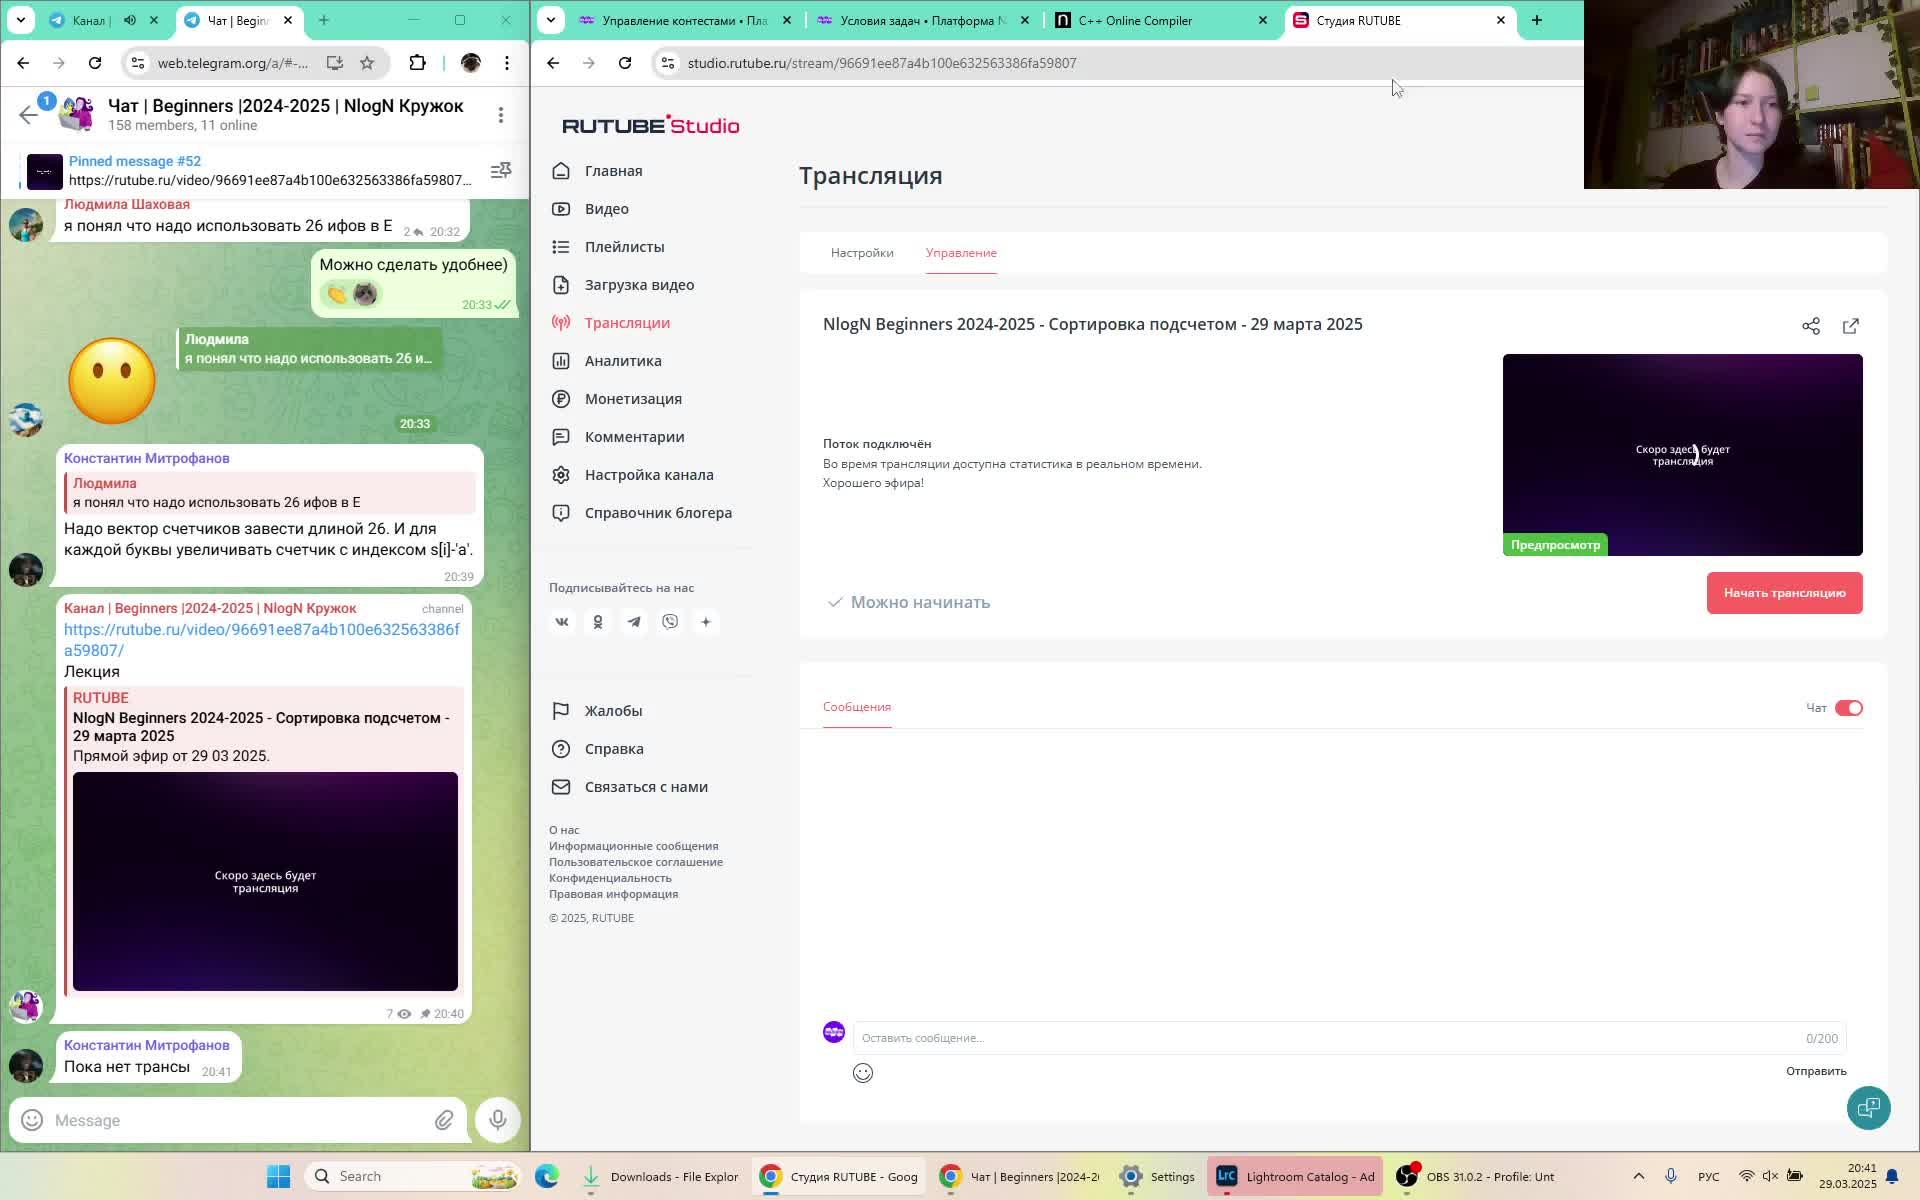Open the support chat bubble icon
This screenshot has width=1920, height=1200.
click(x=1868, y=1108)
